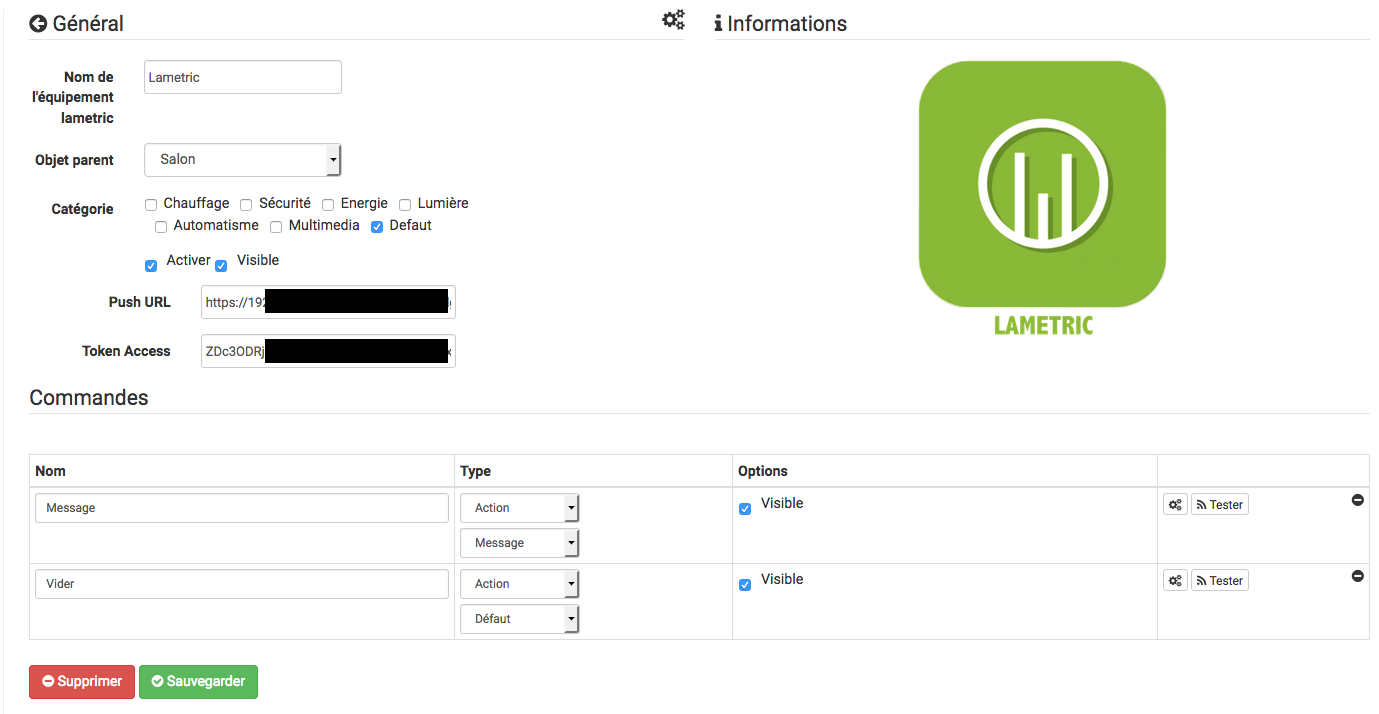Uncheck the Defaut category checkbox
This screenshot has width=1379, height=714.
[377, 227]
